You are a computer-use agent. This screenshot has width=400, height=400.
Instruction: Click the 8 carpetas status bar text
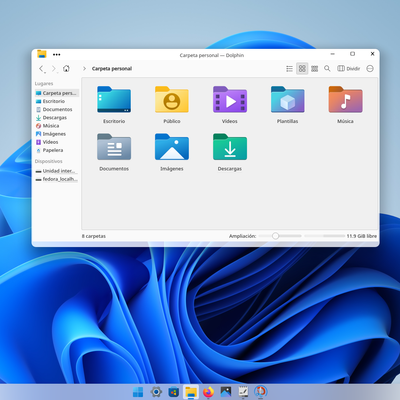pos(94,236)
